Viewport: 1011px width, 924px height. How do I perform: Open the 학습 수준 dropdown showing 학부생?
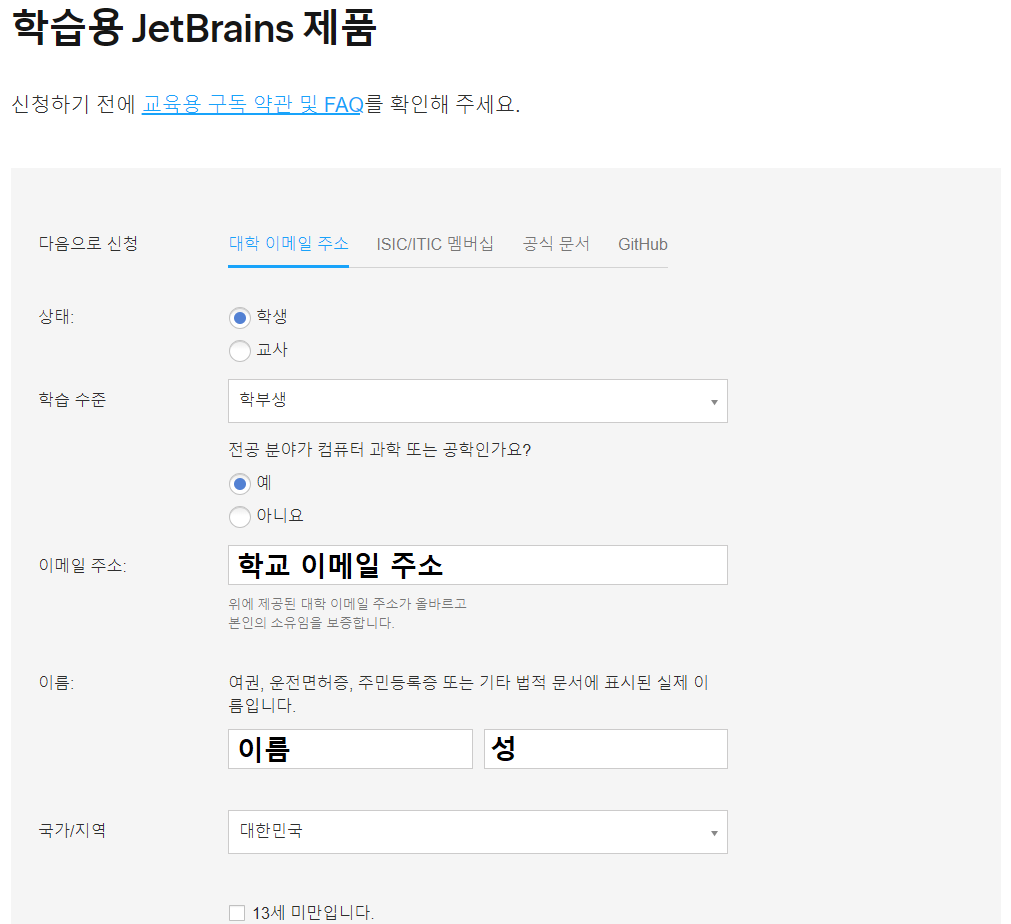coord(478,401)
